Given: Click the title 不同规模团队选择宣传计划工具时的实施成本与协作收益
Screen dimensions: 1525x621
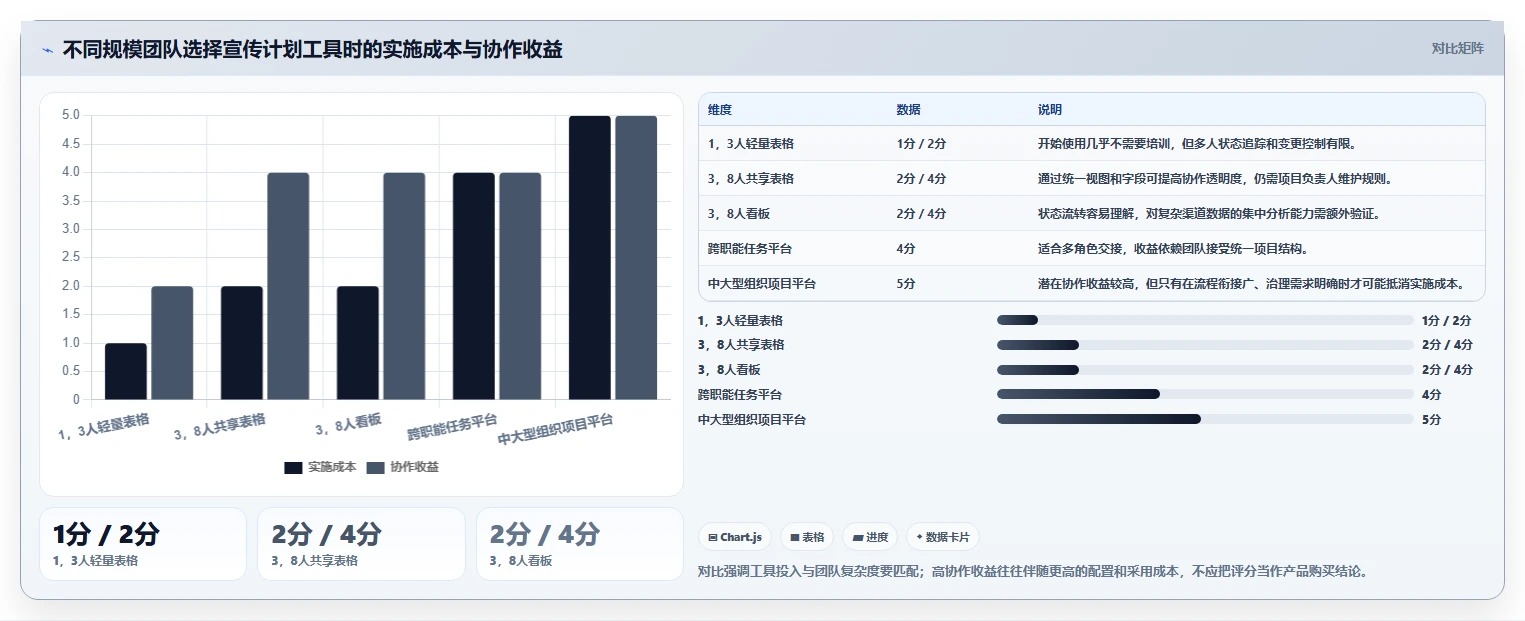Looking at the screenshot, I should click(x=312, y=49).
